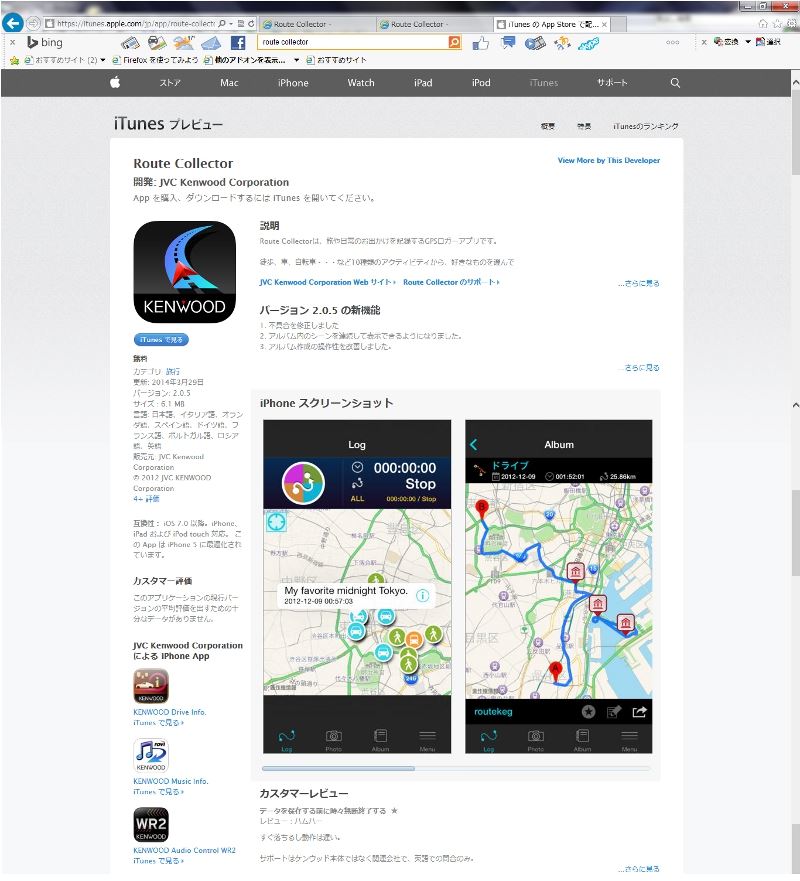Open the サポート menu in the Apple navigation
This screenshot has width=800, height=881.
(612, 83)
